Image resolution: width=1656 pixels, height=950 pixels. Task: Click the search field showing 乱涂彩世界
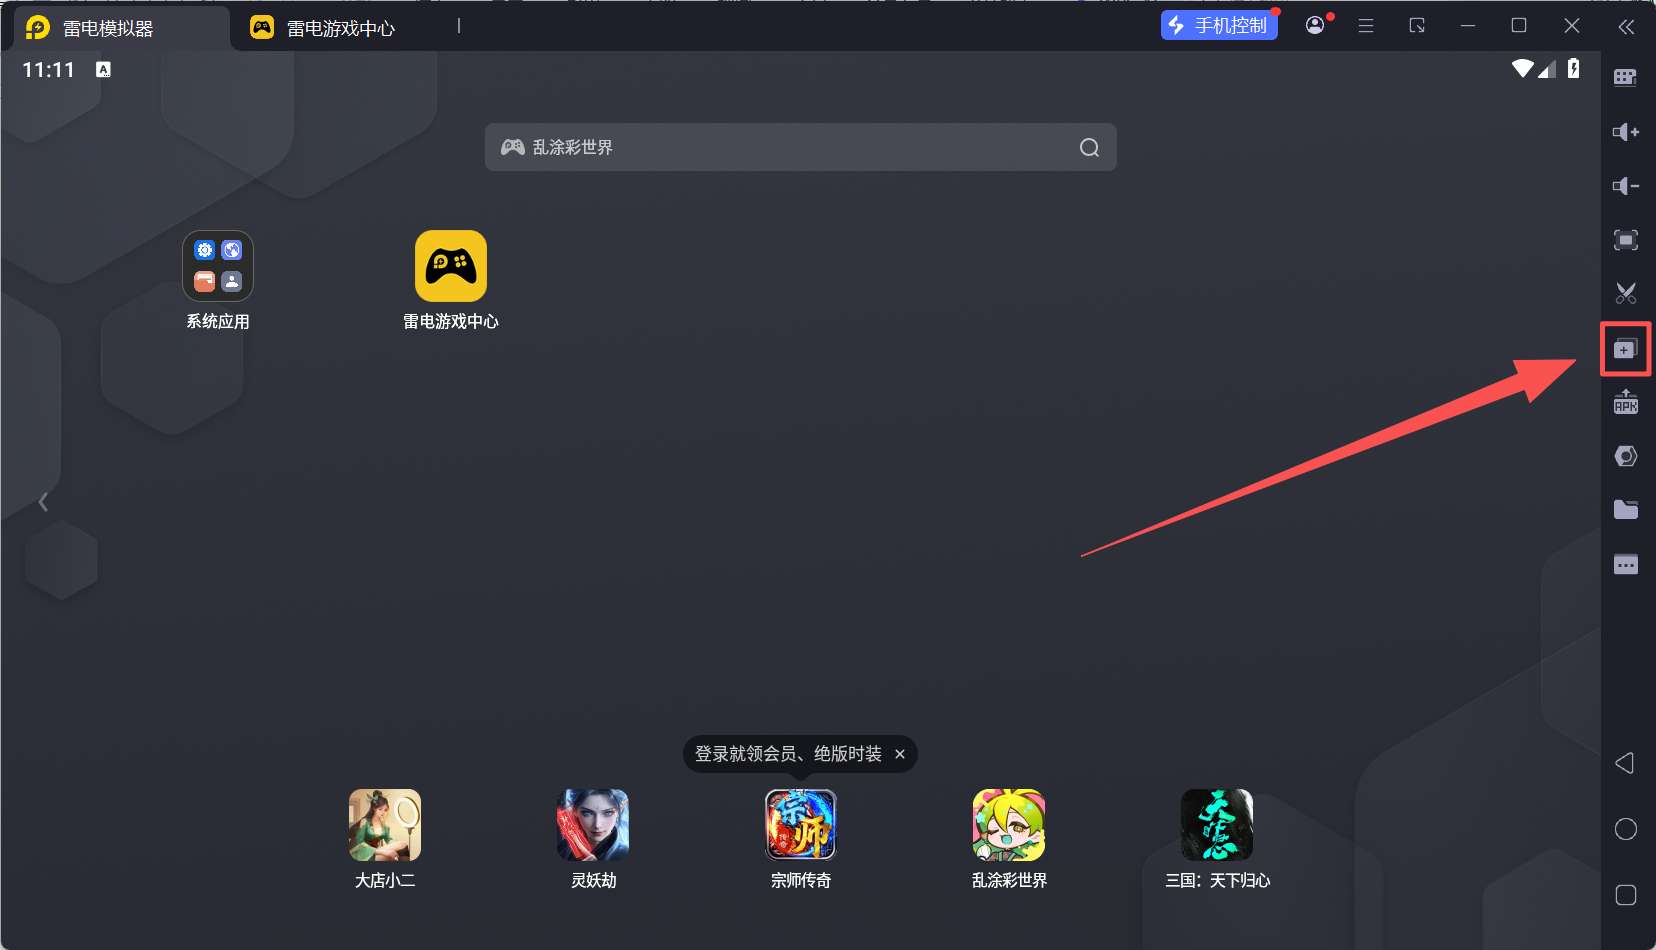(800, 147)
